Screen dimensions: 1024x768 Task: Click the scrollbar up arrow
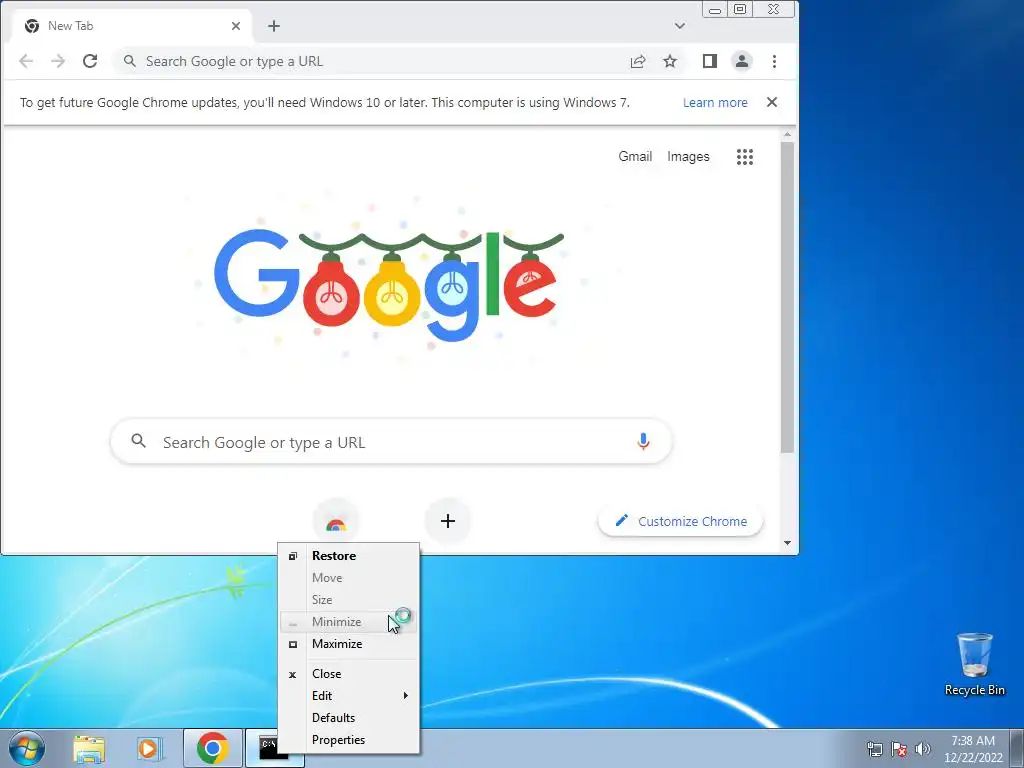click(x=787, y=135)
